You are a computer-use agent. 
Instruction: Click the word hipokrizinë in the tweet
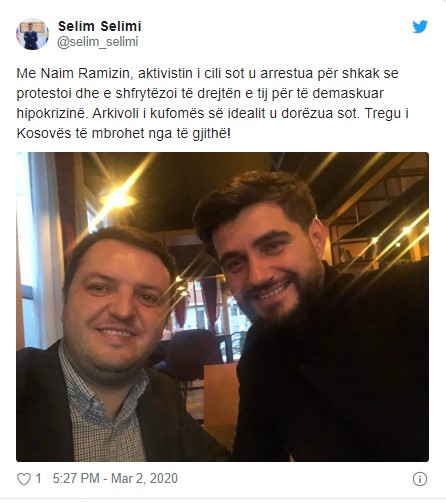pyautogui.click(x=51, y=114)
